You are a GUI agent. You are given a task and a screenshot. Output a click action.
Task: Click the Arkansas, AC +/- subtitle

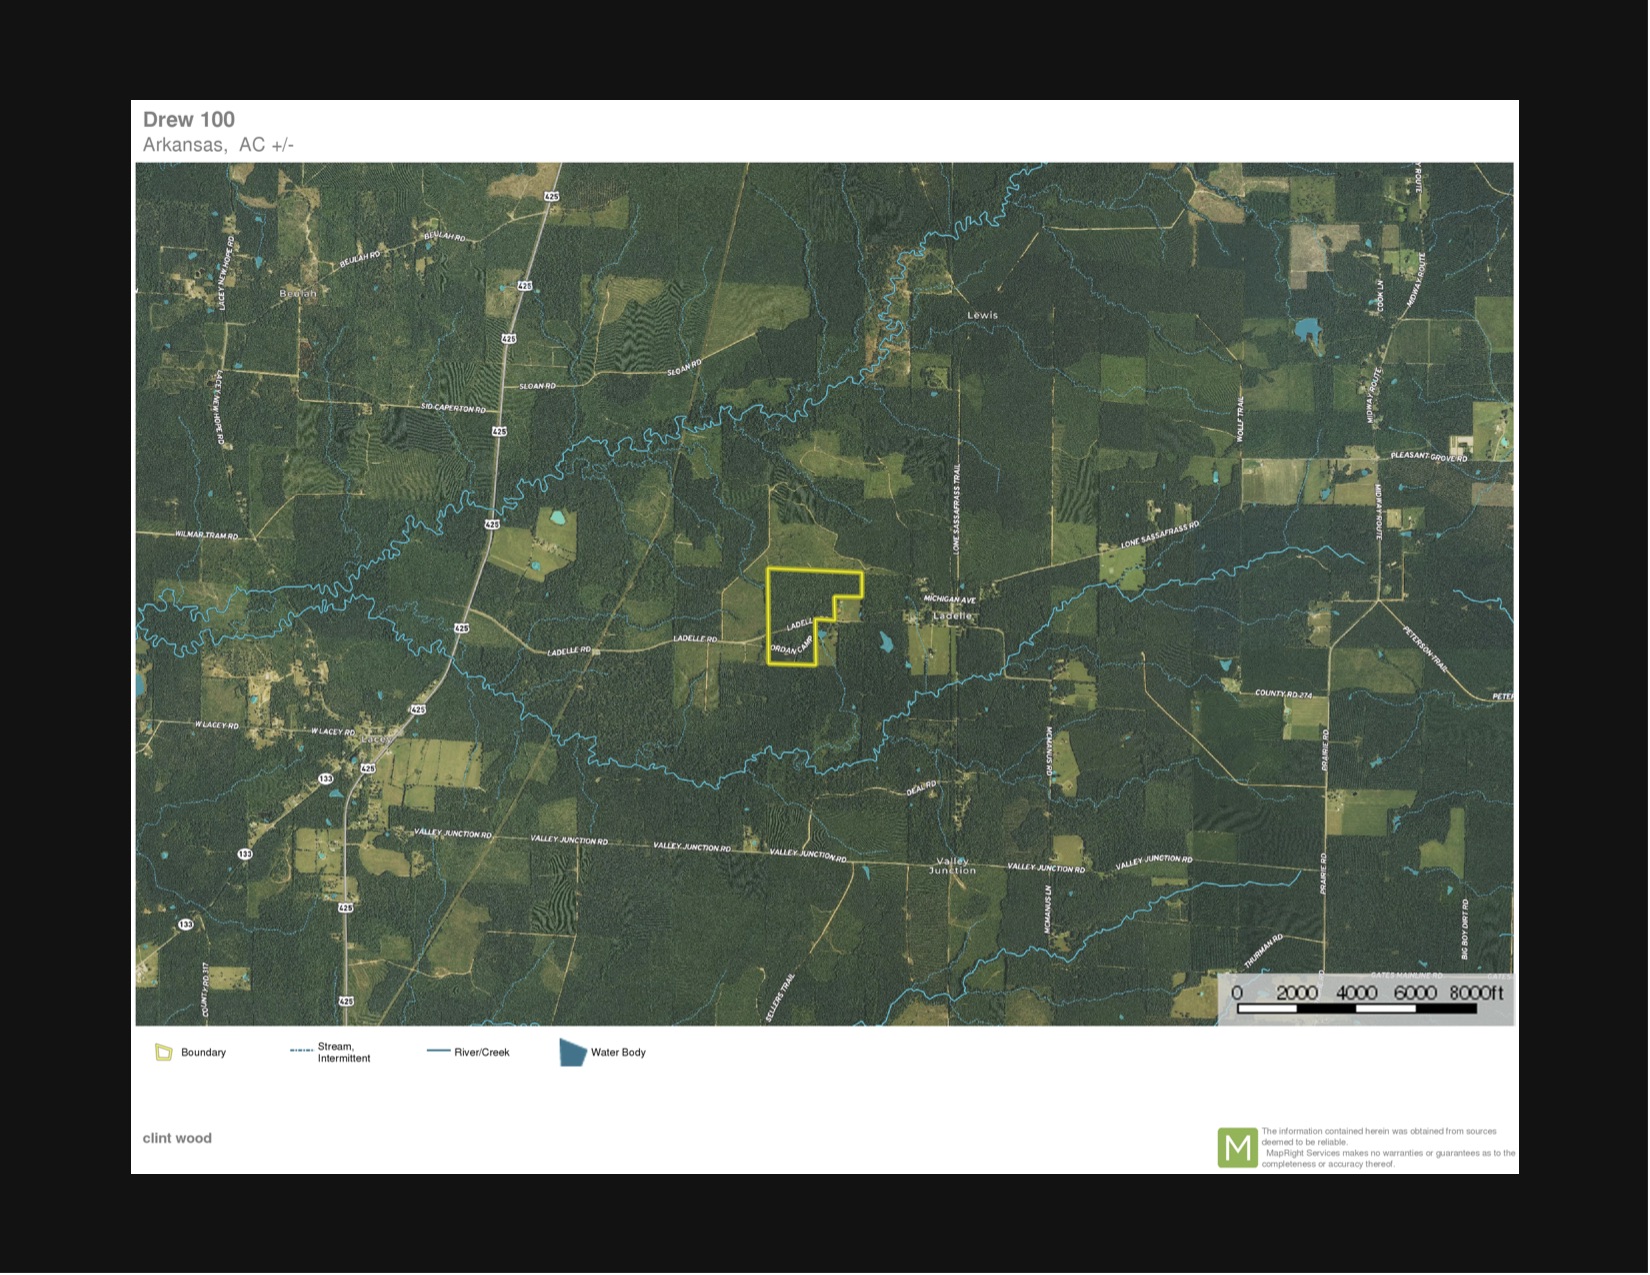[x=218, y=145]
